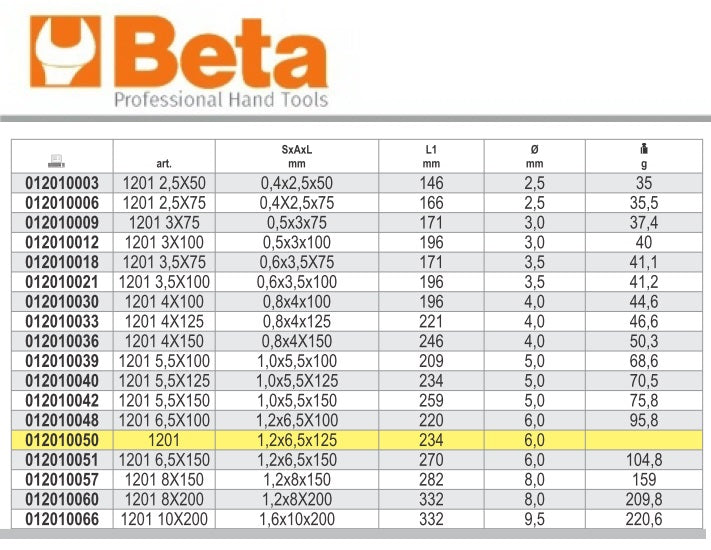Click the weight icon in table header
Image resolution: width=711 pixels, height=550 pixels.
pos(643,149)
